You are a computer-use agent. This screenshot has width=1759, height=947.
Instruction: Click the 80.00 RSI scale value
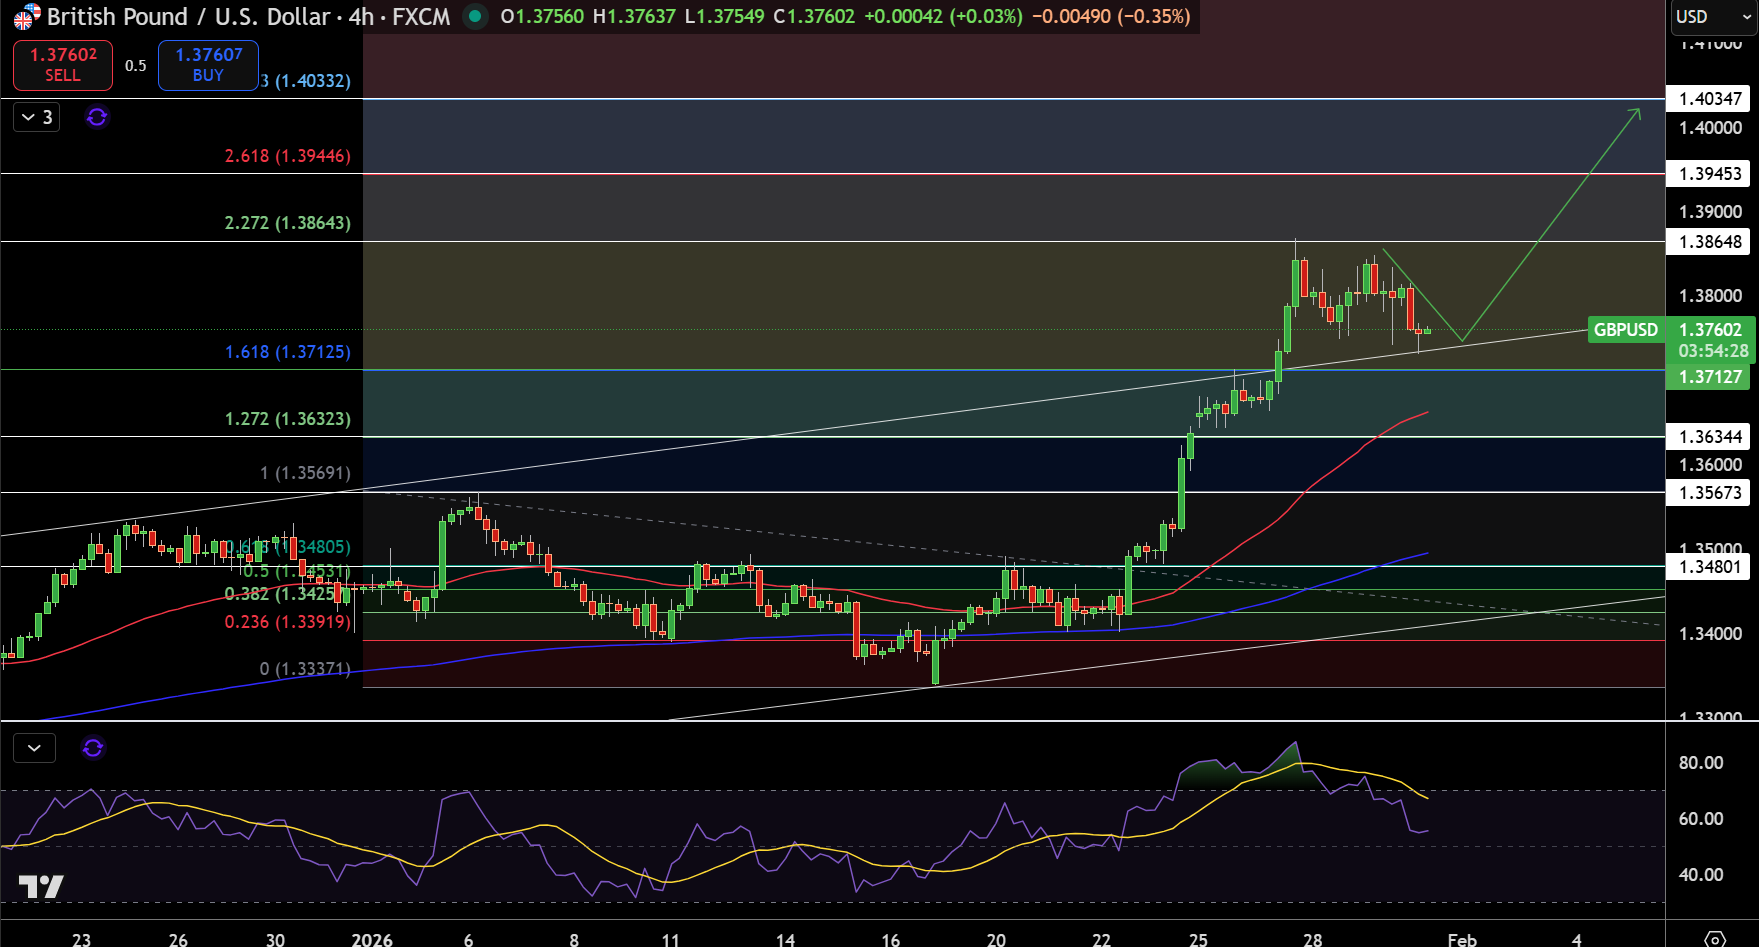(x=1701, y=763)
